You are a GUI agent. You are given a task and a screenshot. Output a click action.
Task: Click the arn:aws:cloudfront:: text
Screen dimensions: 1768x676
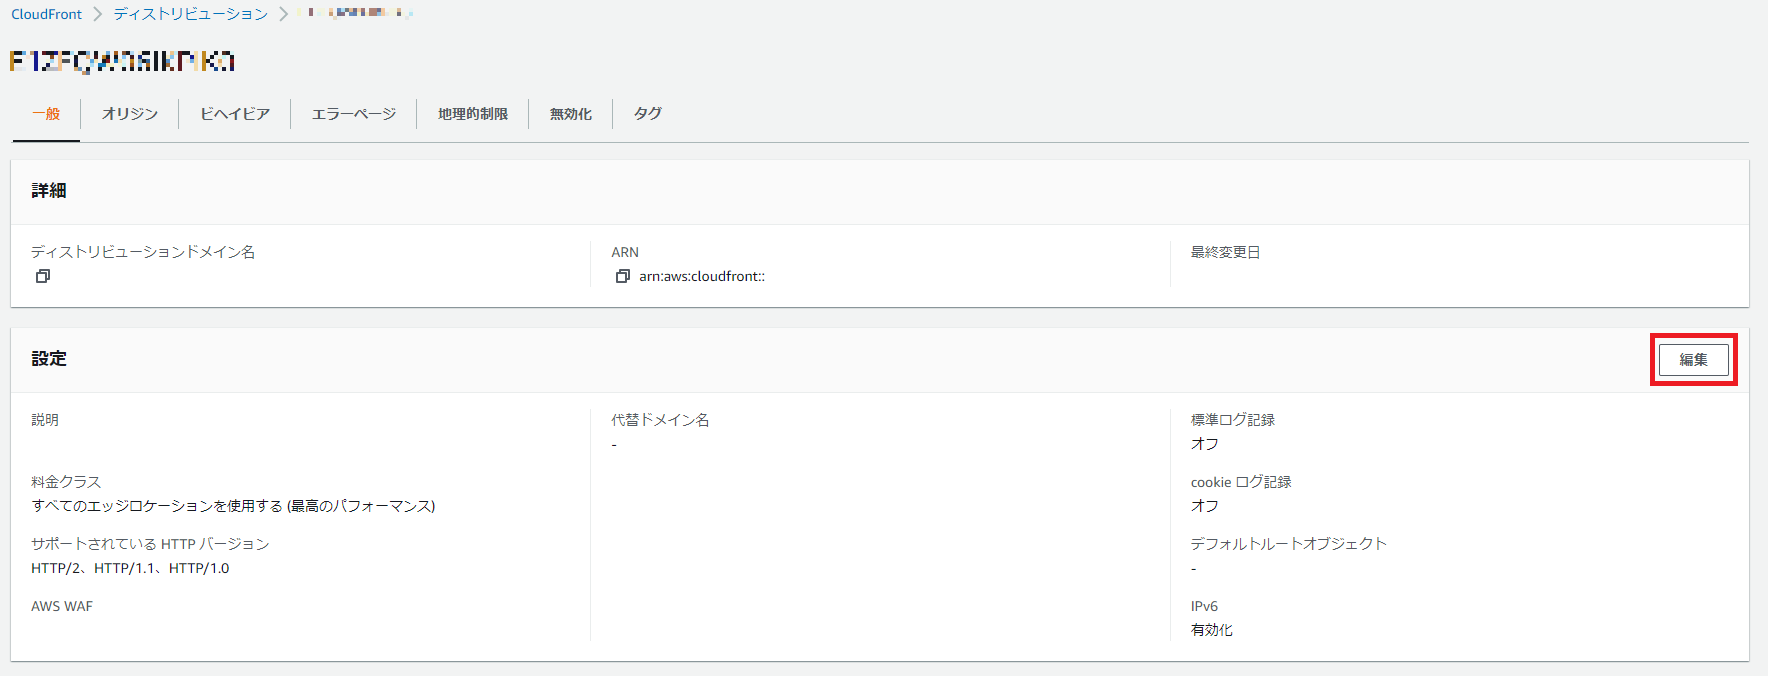pyautogui.click(x=702, y=277)
